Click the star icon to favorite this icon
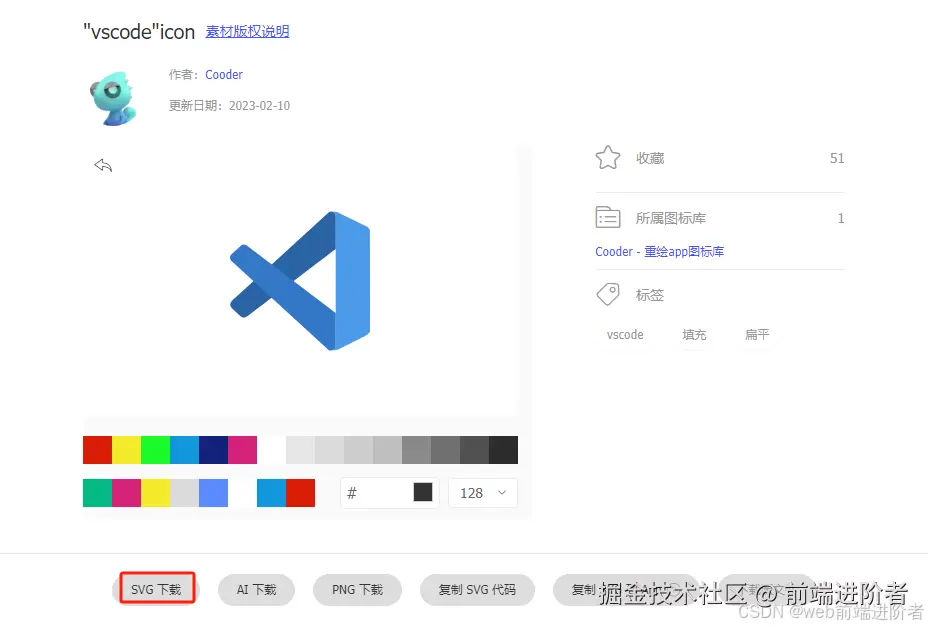The image size is (928, 627). click(608, 157)
